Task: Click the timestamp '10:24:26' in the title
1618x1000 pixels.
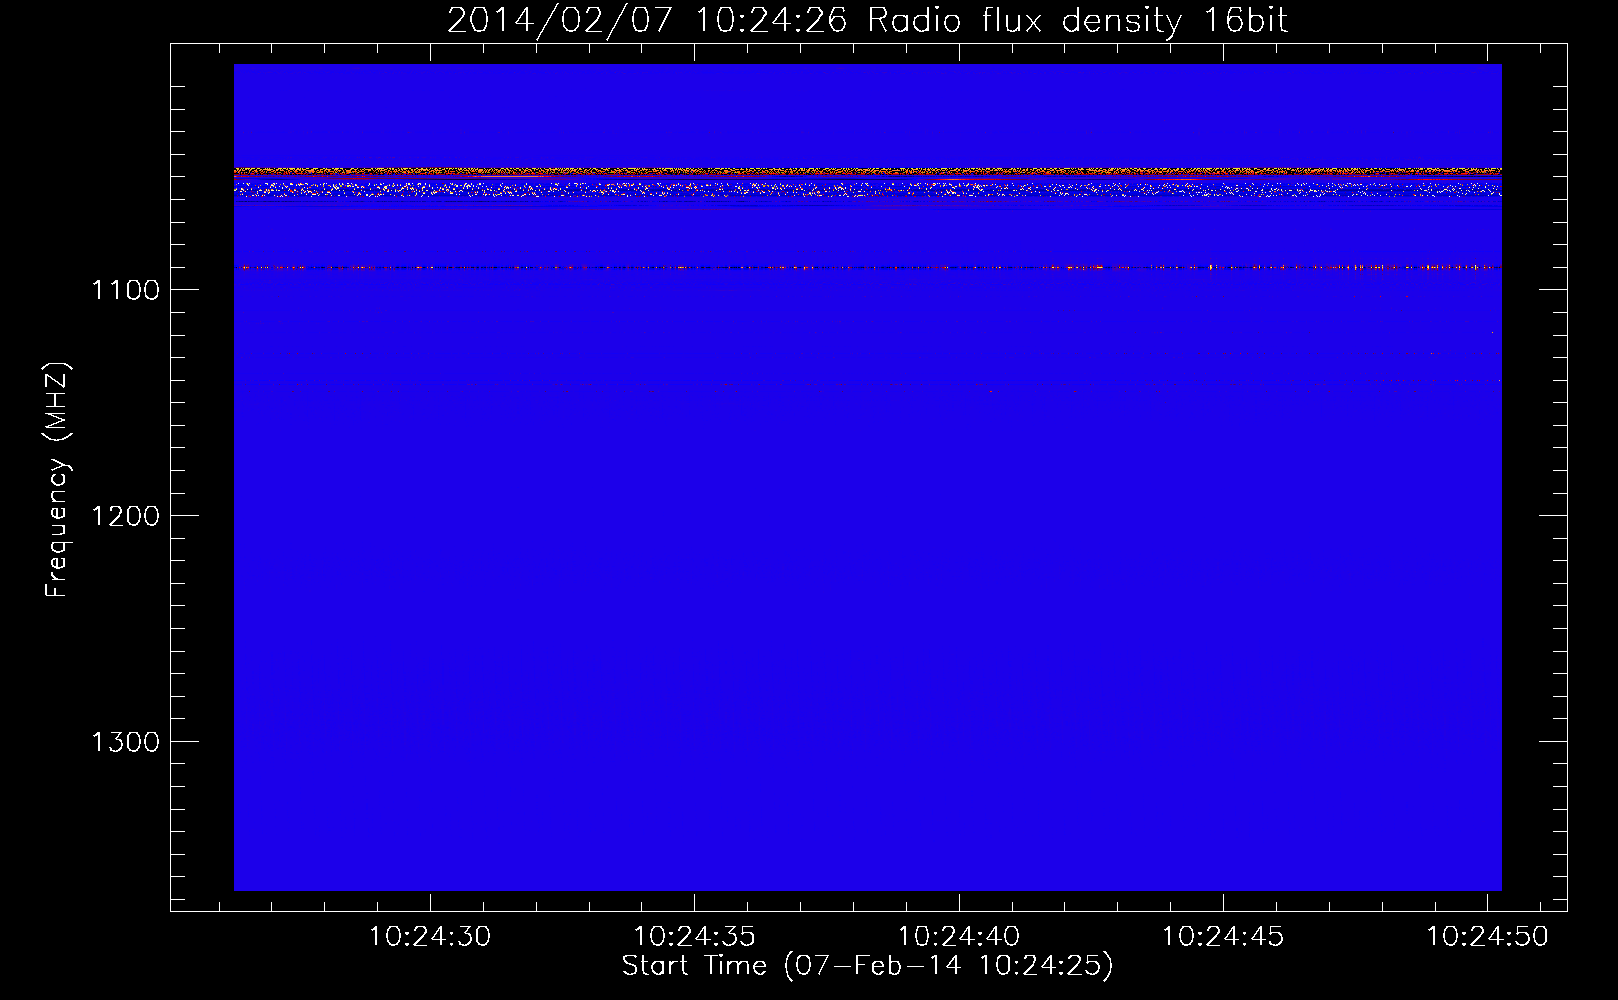Action: click(770, 21)
